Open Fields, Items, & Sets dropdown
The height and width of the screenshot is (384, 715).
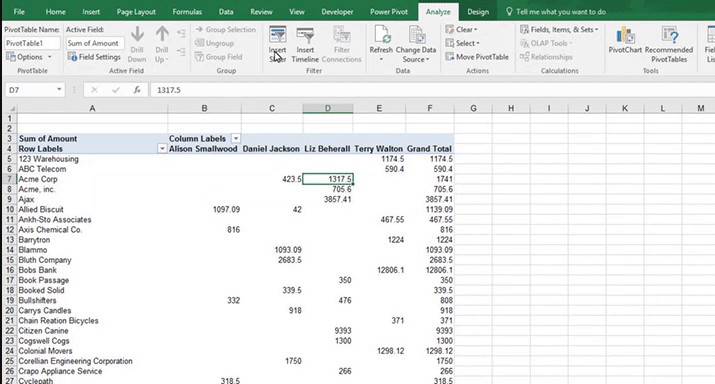click(559, 30)
